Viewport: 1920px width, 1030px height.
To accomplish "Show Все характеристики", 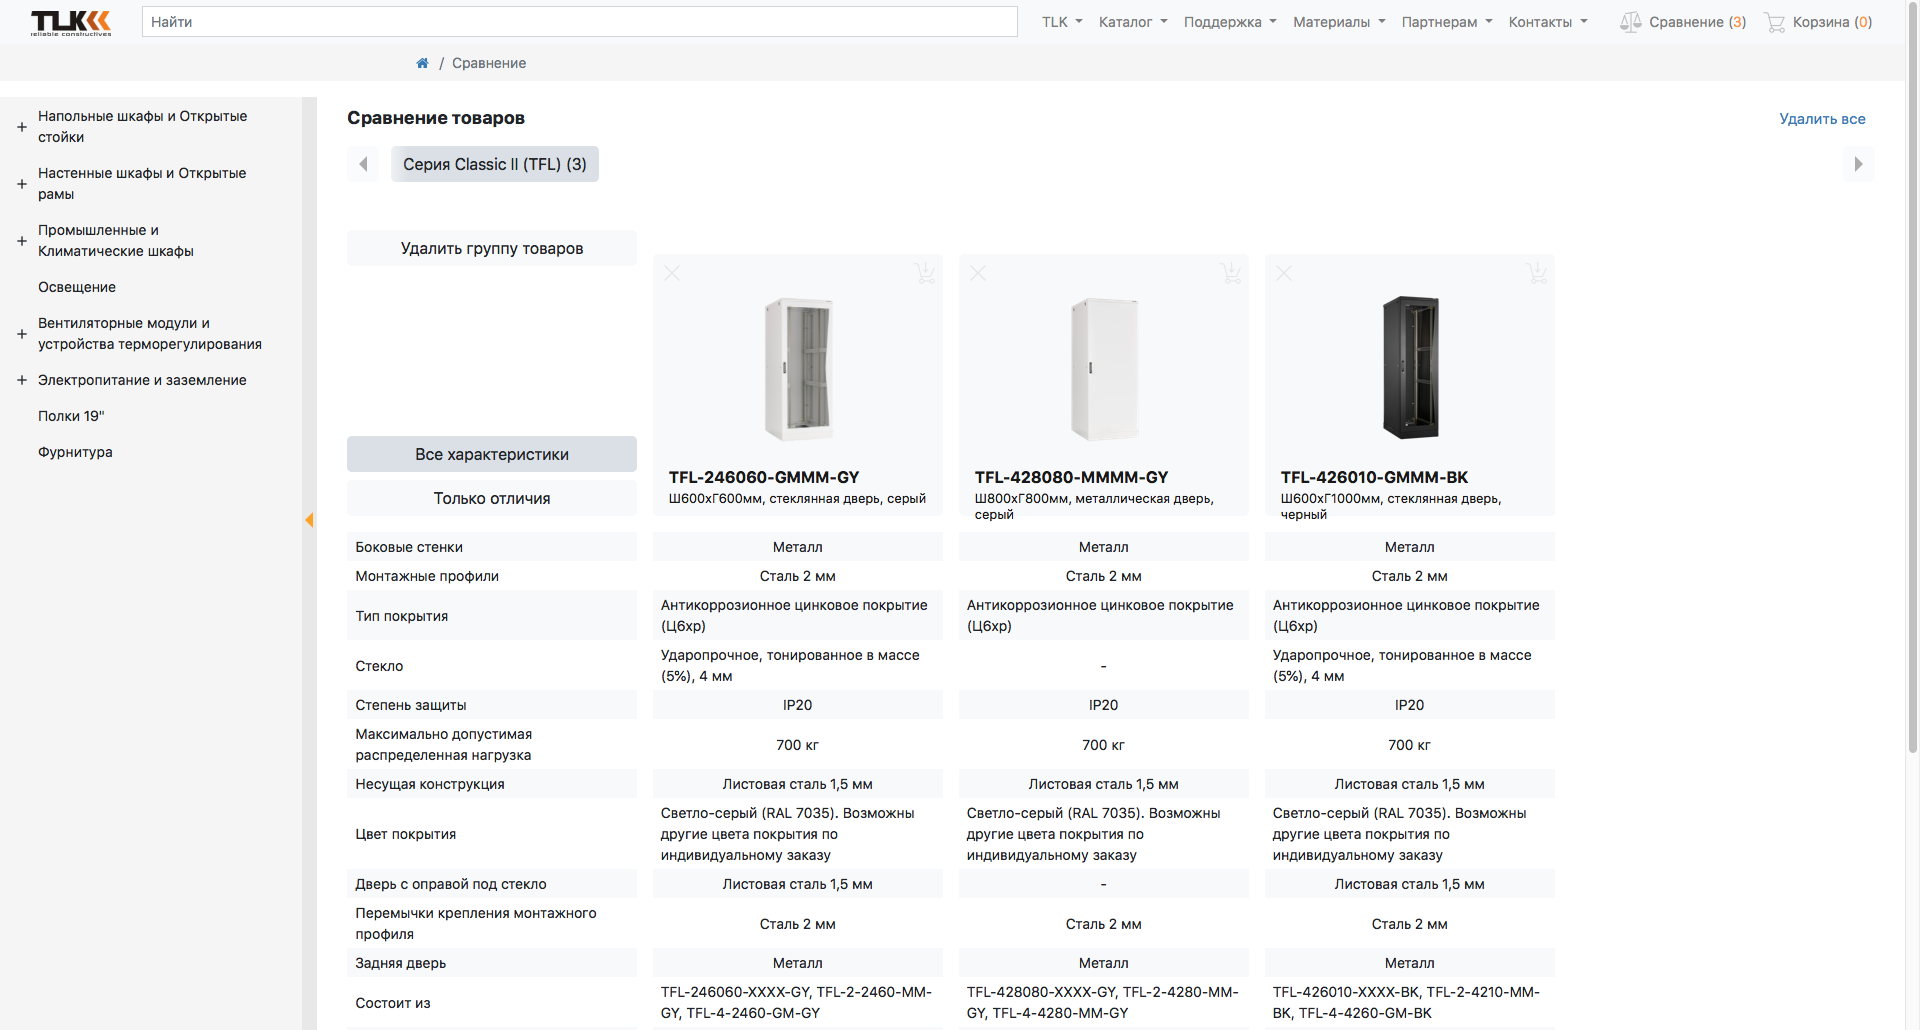I will (x=492, y=454).
